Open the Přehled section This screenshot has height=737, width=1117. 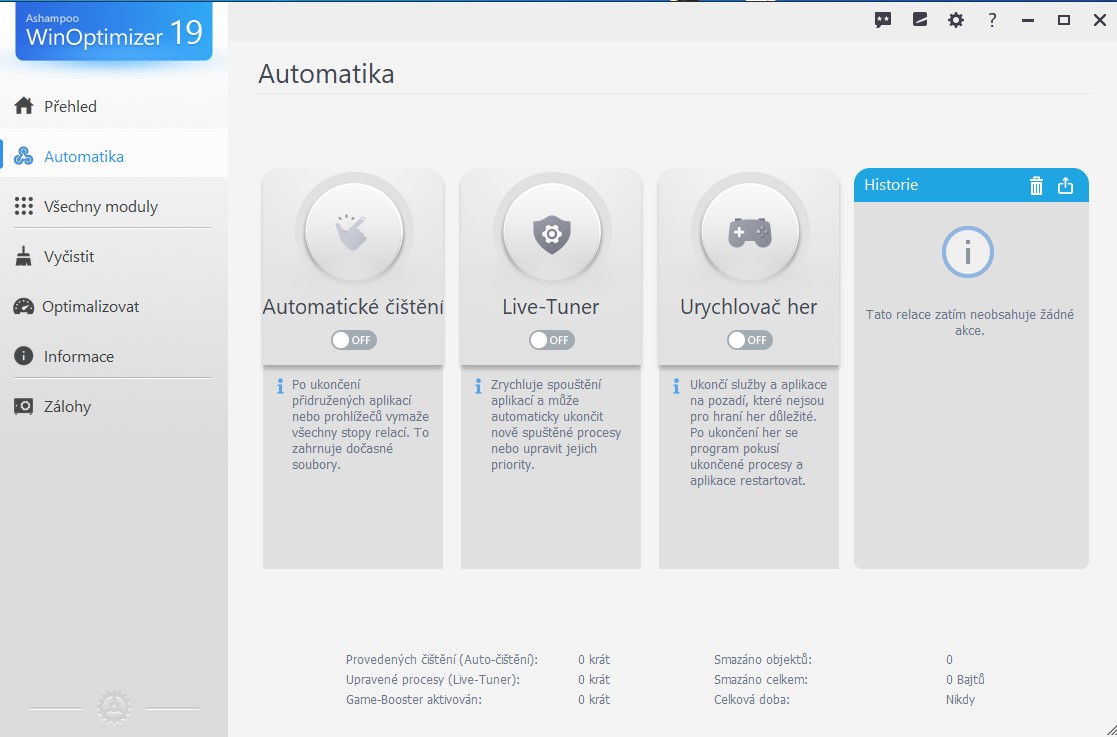click(70, 106)
